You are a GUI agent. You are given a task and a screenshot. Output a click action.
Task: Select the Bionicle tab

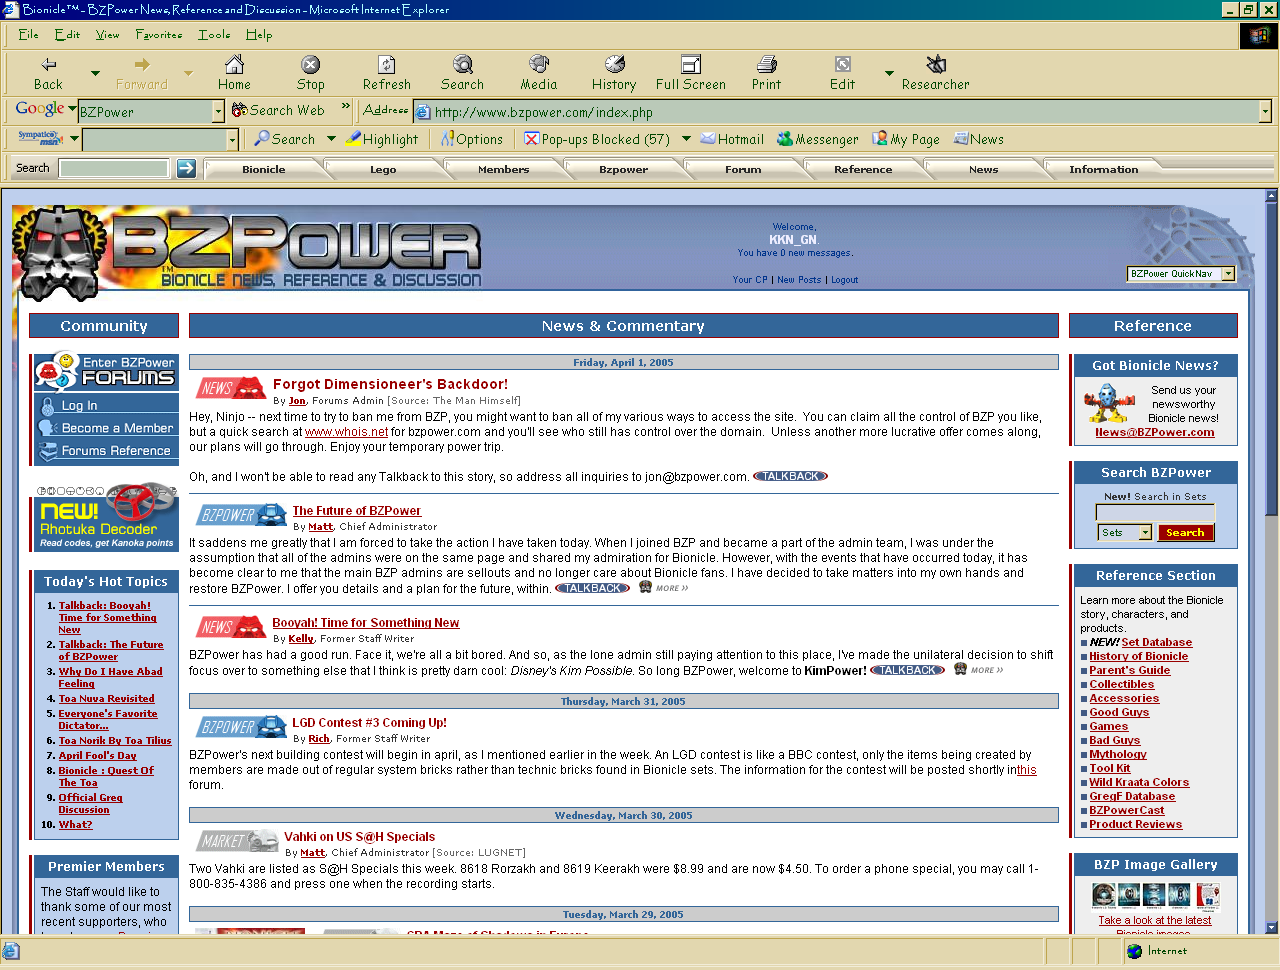[x=264, y=170]
